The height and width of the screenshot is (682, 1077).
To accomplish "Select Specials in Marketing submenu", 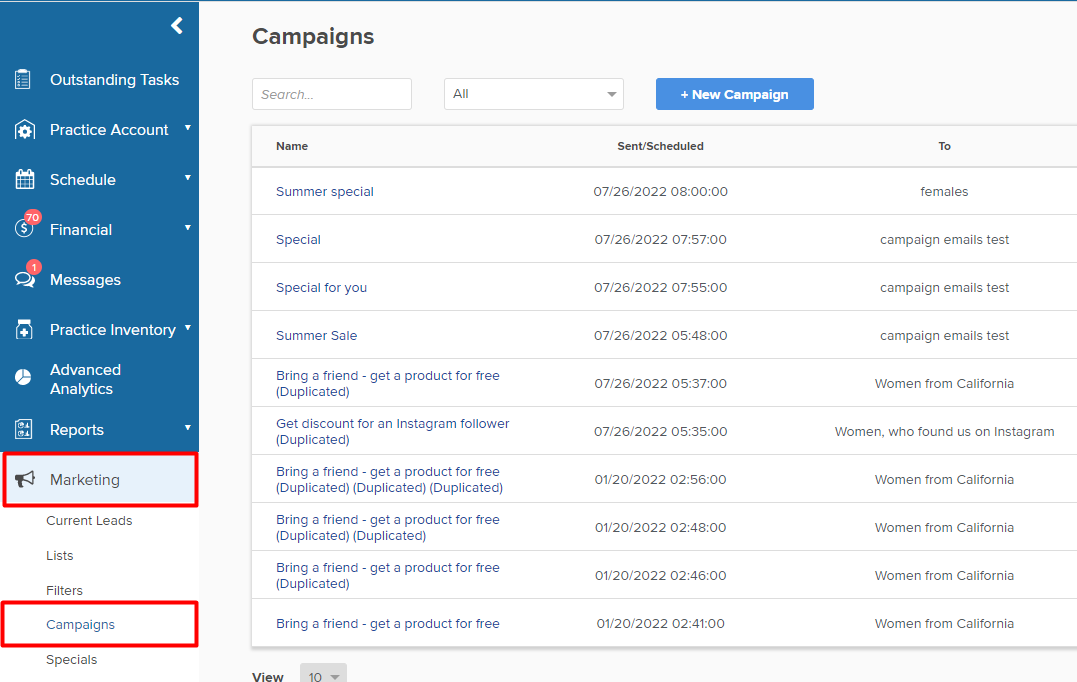I will click(72, 660).
